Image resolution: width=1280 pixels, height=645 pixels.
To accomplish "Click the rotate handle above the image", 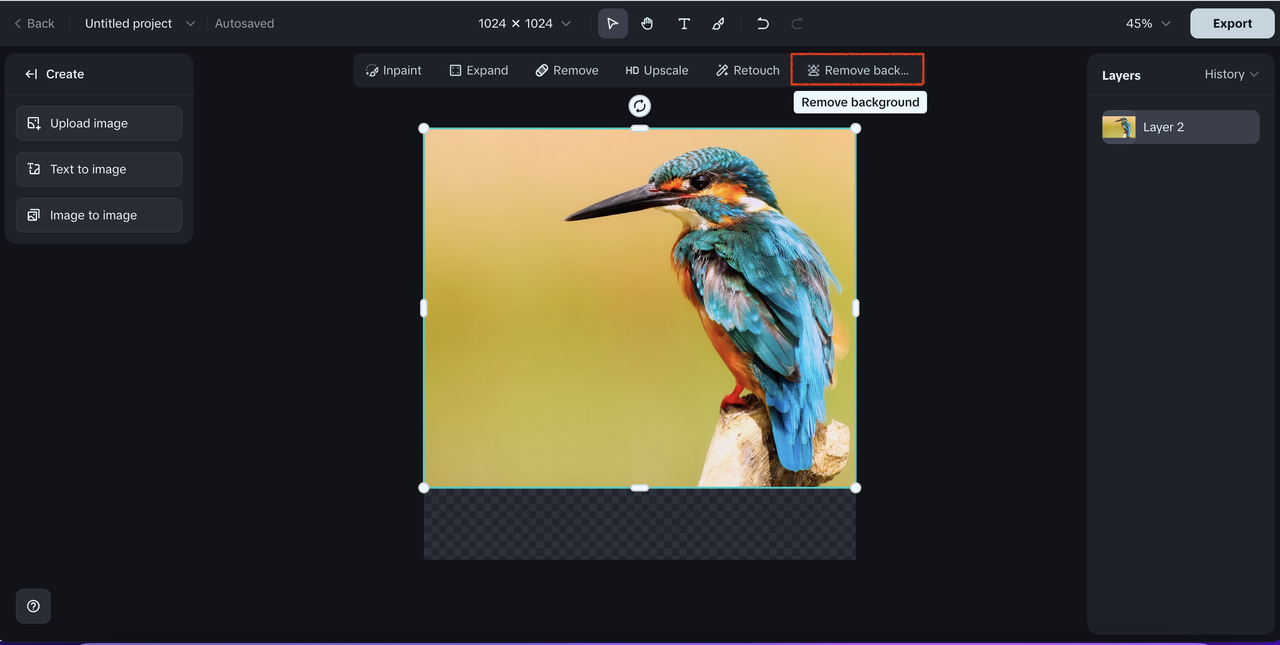I will (x=640, y=105).
